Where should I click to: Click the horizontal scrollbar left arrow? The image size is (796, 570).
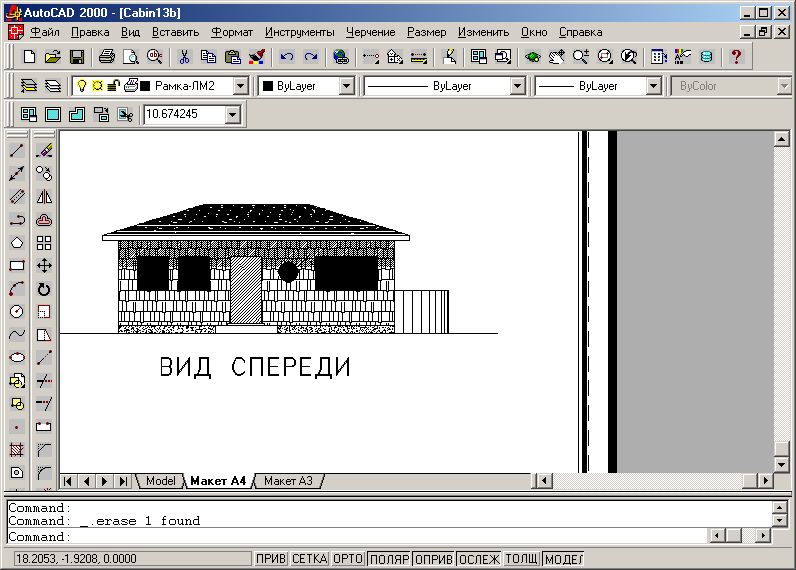[545, 480]
